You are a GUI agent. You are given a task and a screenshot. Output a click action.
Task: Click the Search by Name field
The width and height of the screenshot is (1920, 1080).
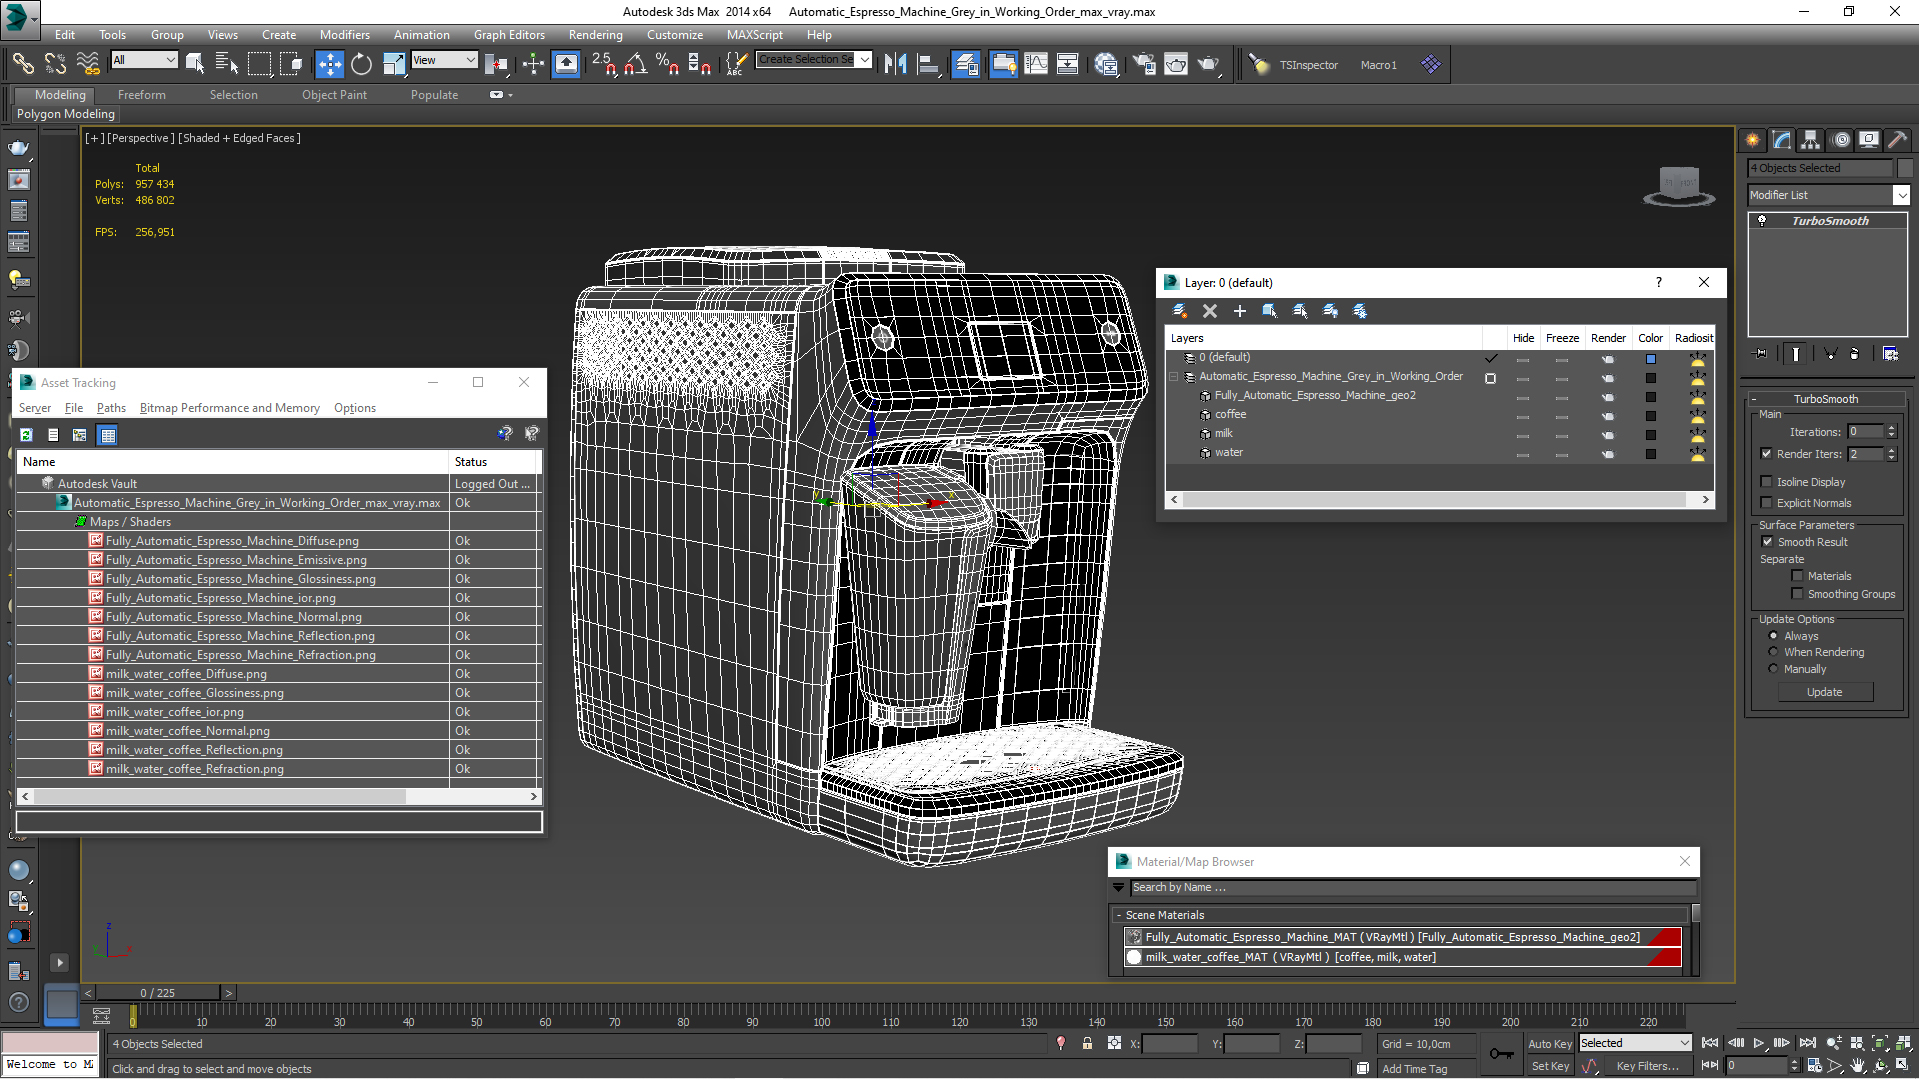(1412, 887)
